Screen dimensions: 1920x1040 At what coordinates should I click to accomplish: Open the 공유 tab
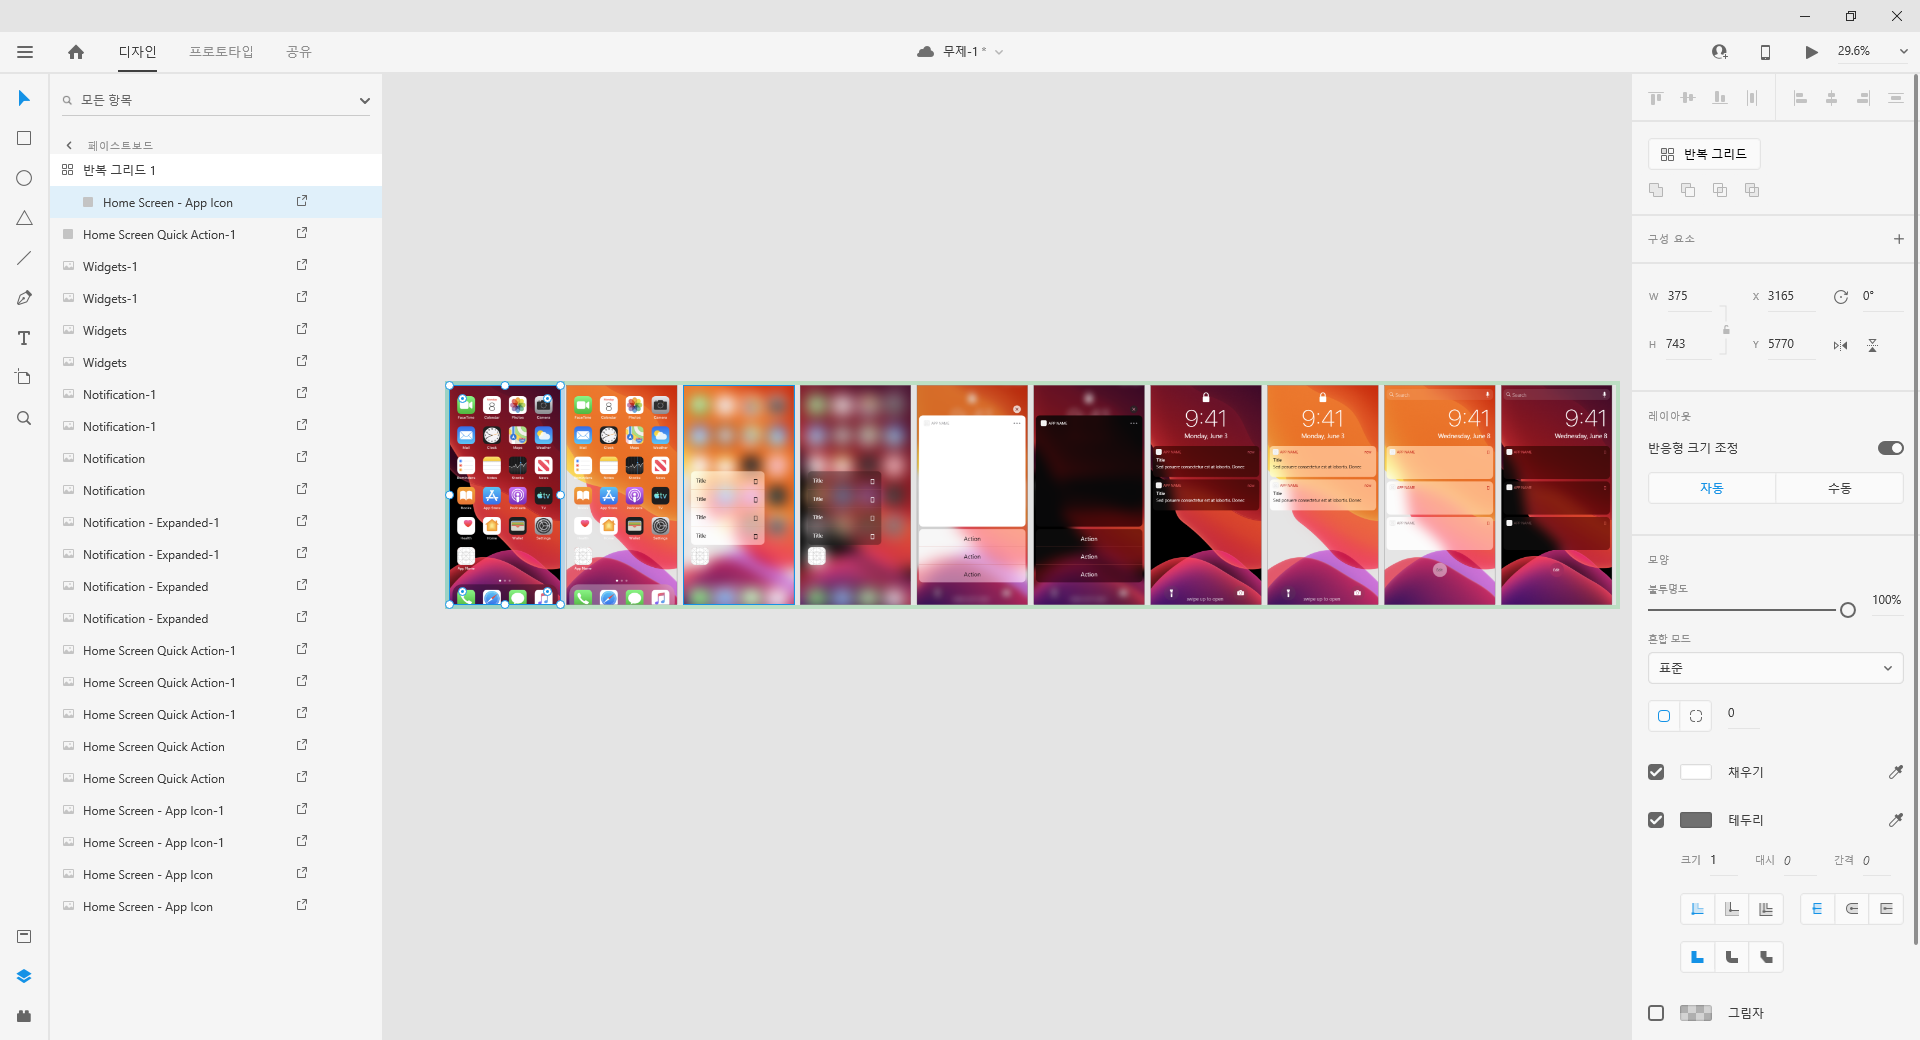tap(299, 52)
